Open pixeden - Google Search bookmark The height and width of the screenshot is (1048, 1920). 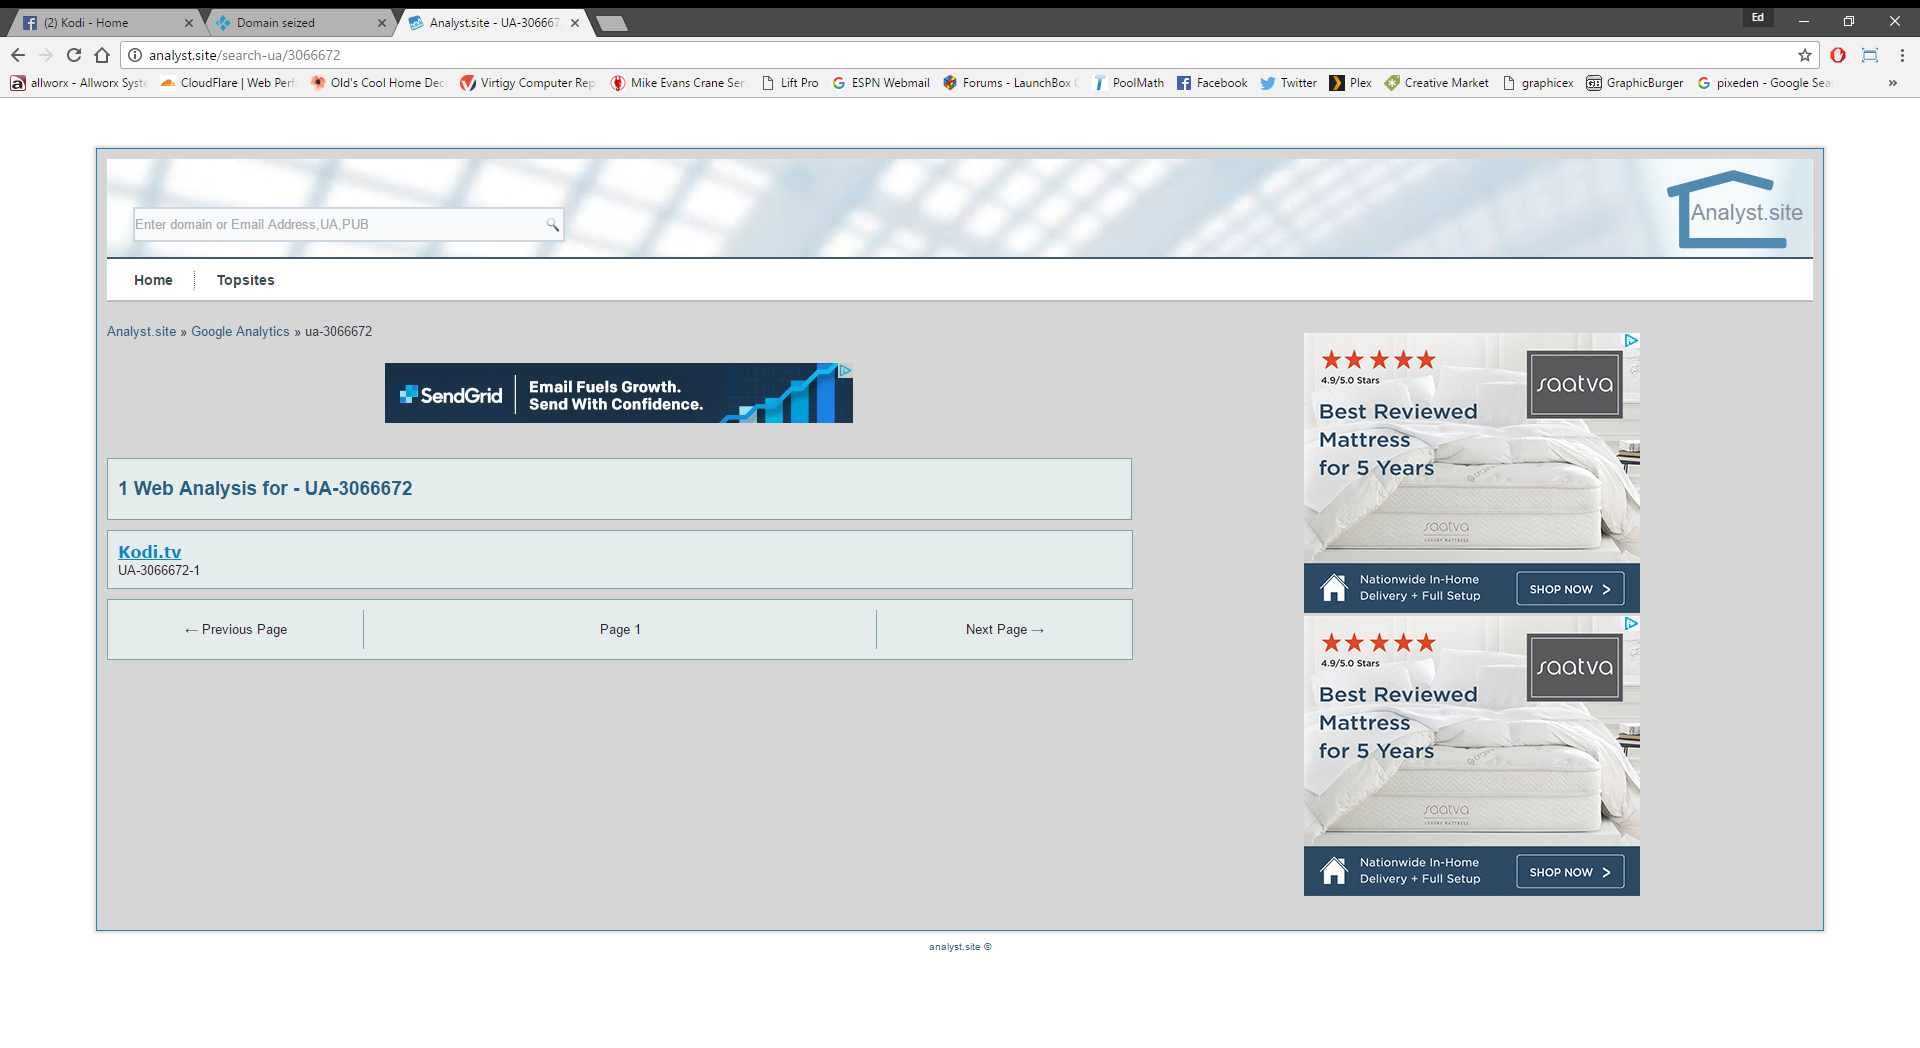point(1764,83)
